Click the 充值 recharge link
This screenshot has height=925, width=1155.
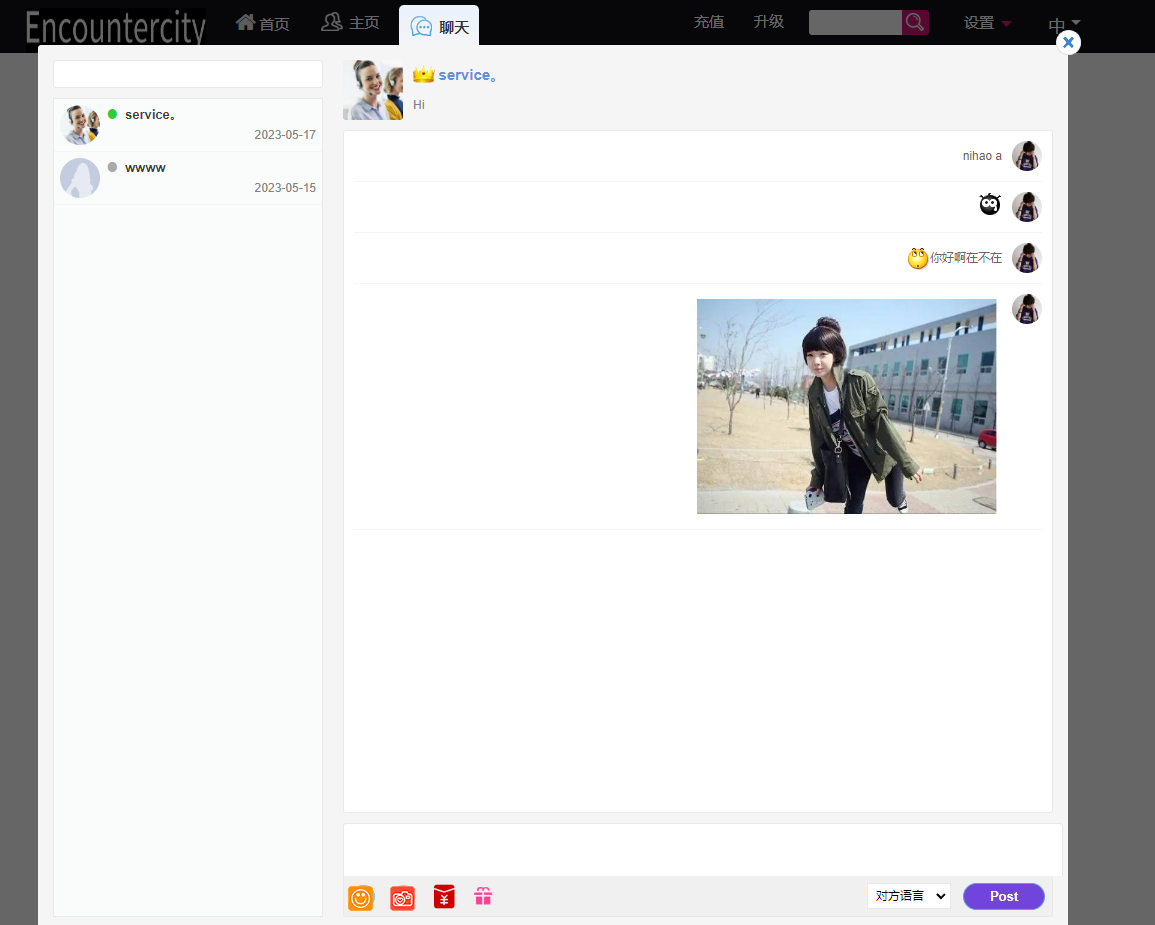click(x=708, y=22)
